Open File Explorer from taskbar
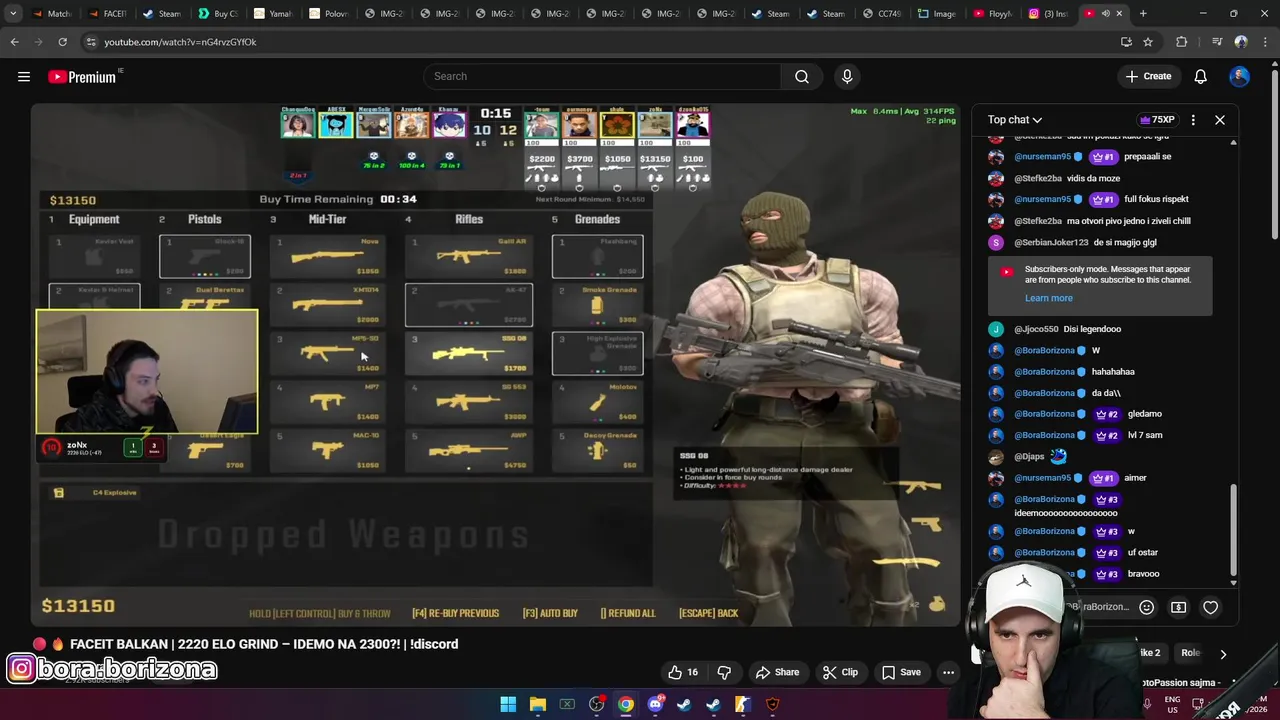Screen dimensions: 1280x720 point(538,705)
